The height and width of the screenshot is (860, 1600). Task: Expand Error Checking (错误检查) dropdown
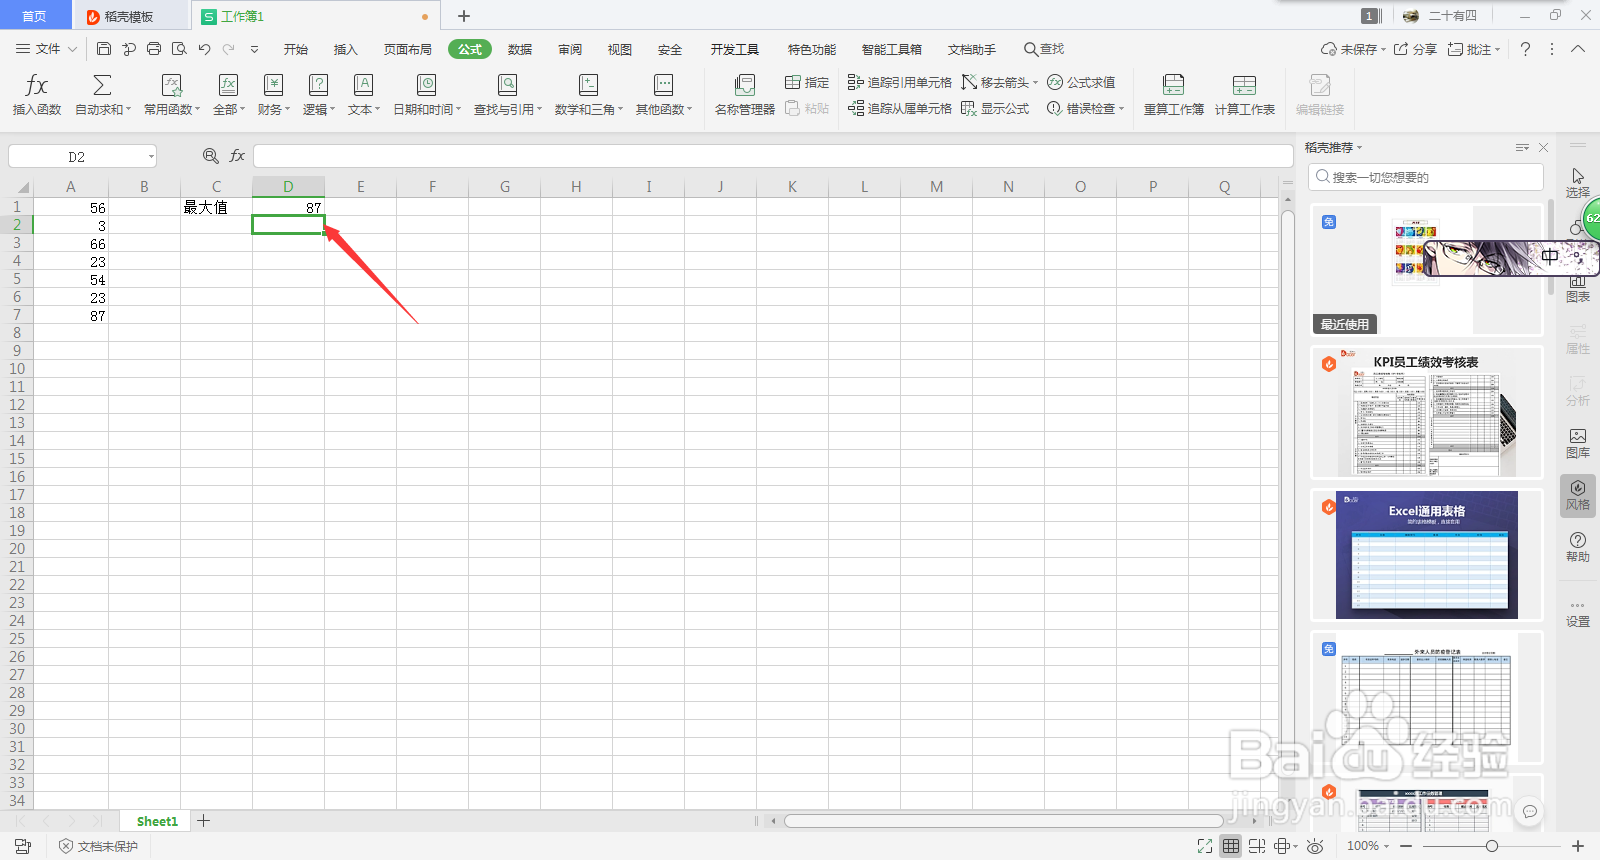(x=1121, y=108)
